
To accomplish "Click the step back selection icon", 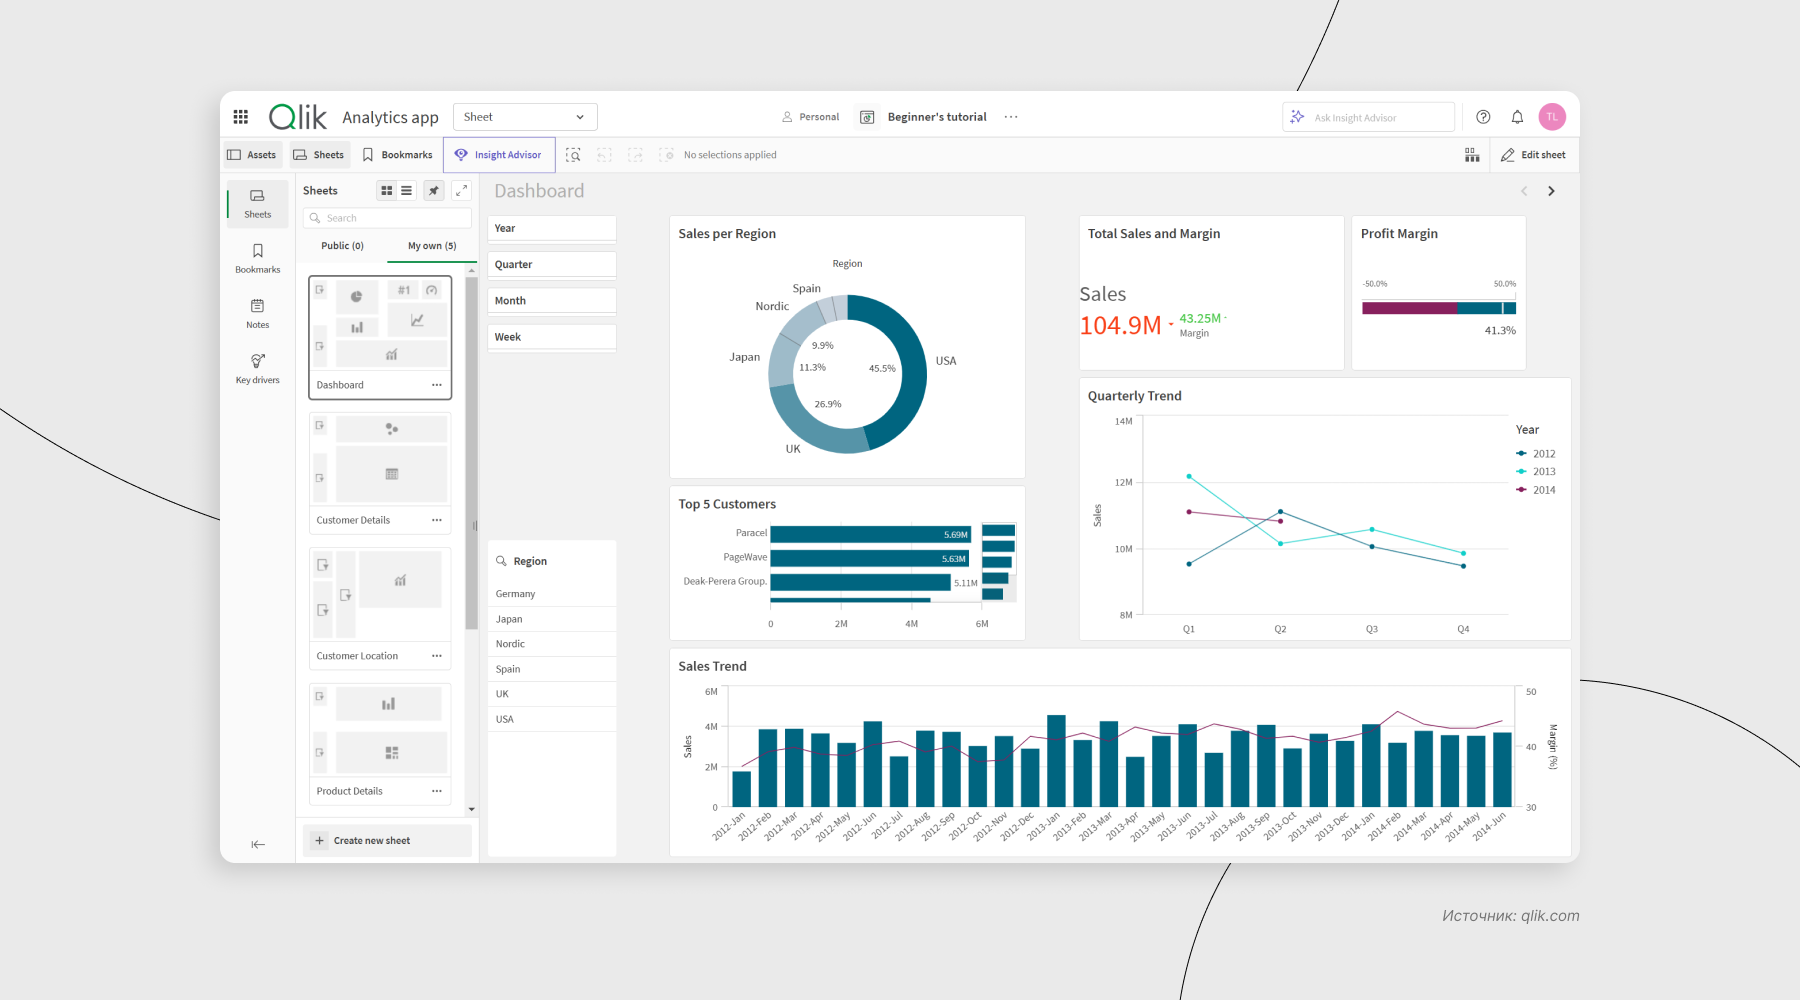I will coord(604,155).
